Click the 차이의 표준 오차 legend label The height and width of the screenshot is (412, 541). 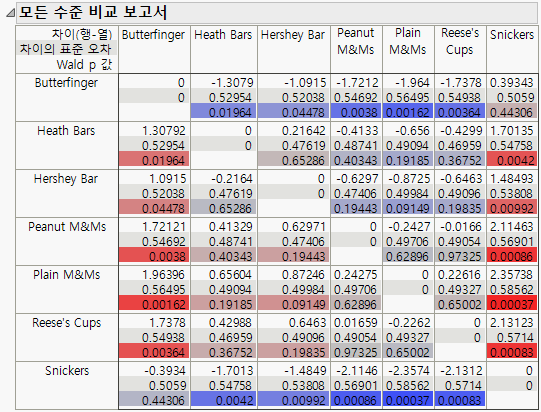[x=66, y=49]
